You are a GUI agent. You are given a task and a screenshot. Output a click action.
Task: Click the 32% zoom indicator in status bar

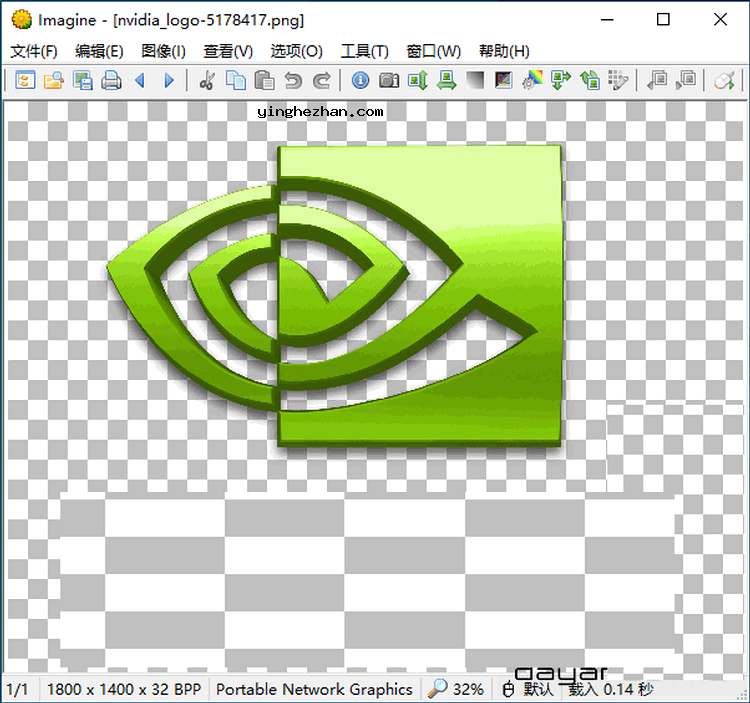point(457,689)
